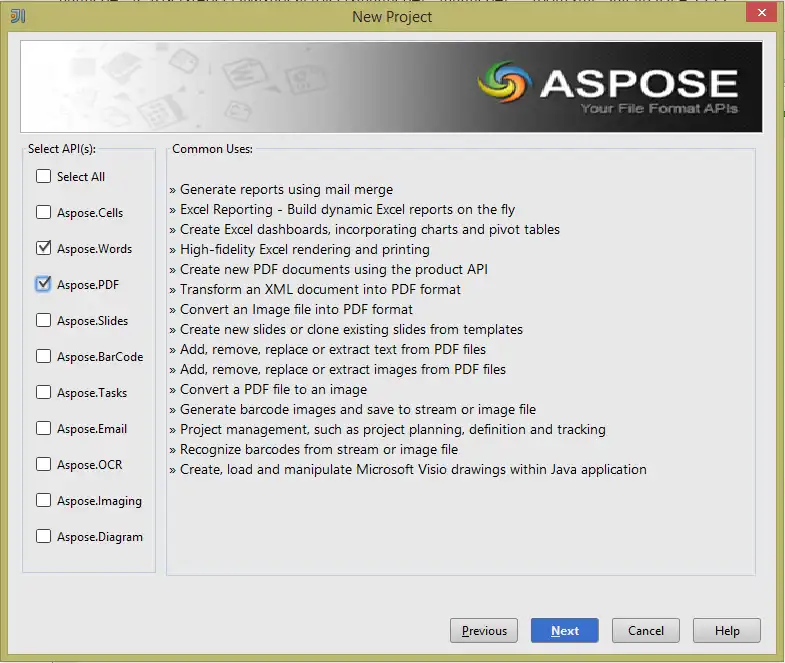Screen dimensions: 785x663
Task: Check the Select All checkbox
Action: pos(44,176)
